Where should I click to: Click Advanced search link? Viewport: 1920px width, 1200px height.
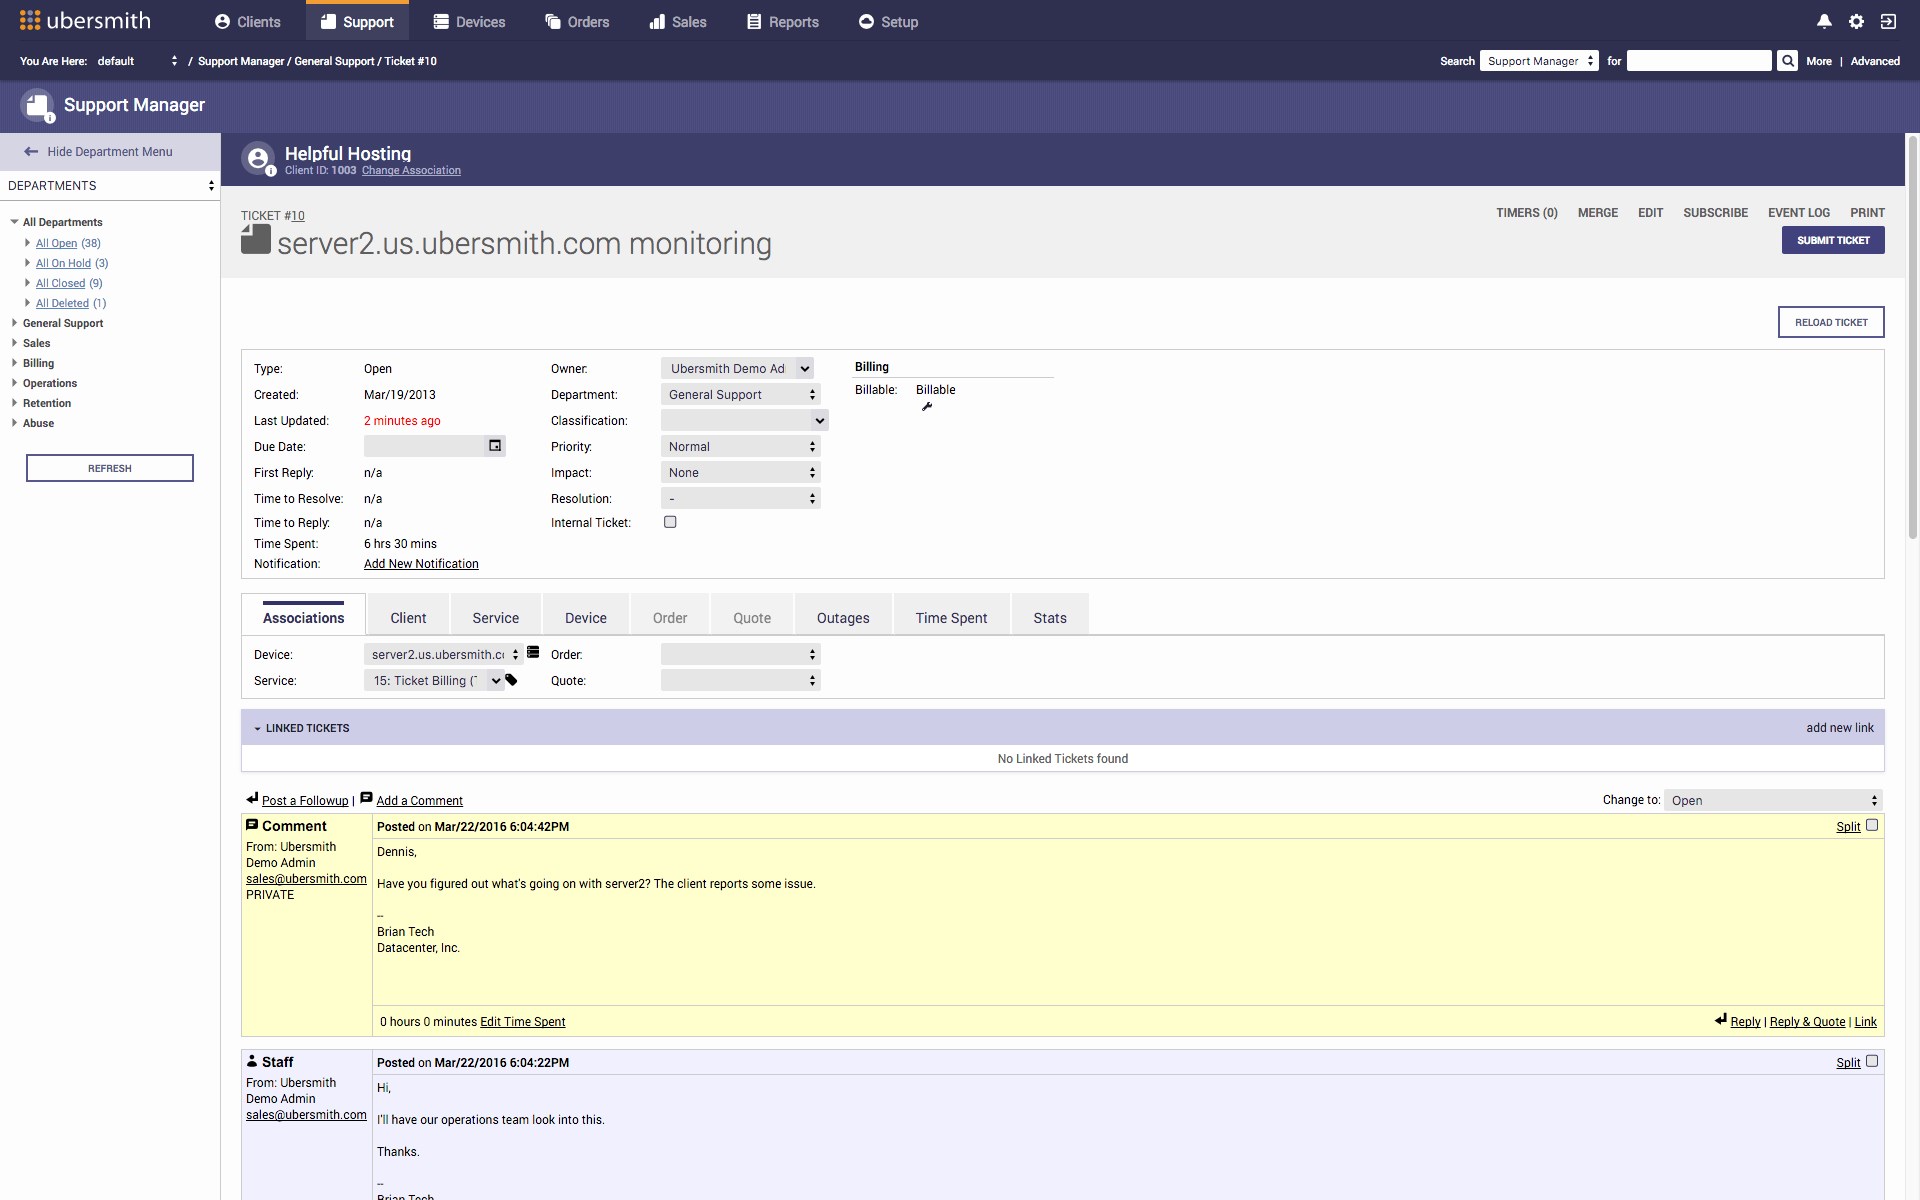coord(1875,61)
